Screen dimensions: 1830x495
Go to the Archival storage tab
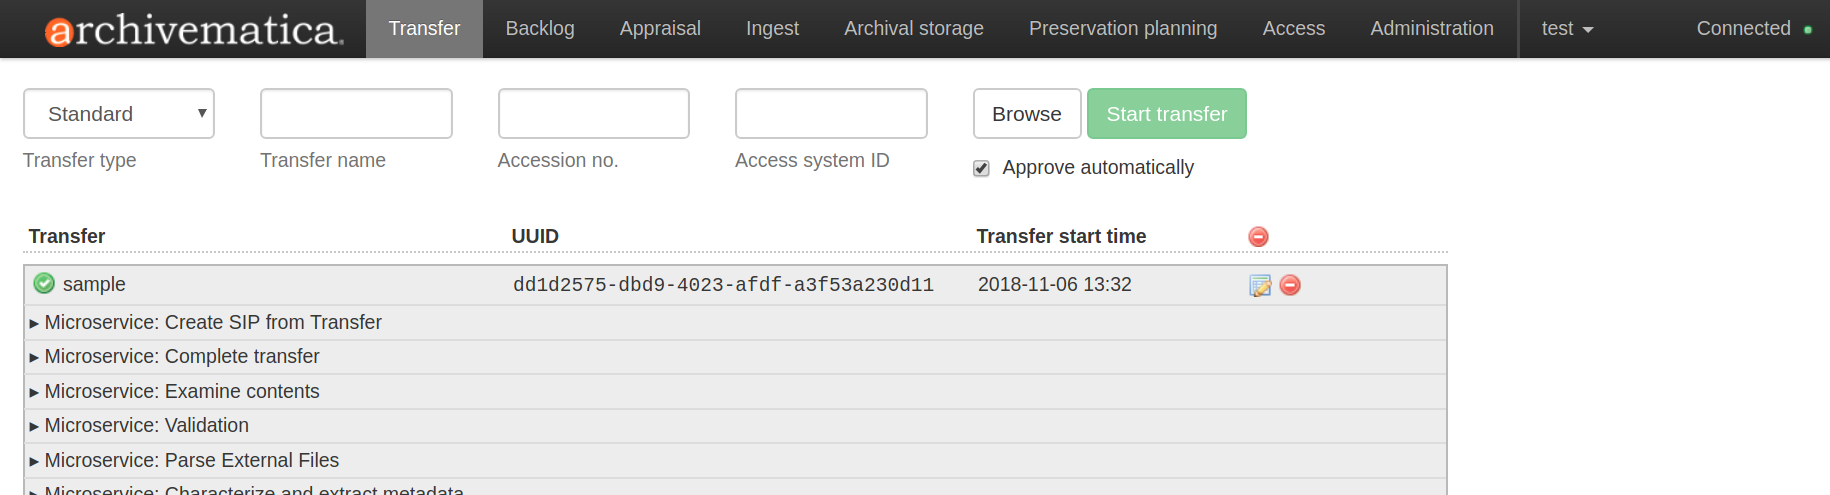click(914, 29)
